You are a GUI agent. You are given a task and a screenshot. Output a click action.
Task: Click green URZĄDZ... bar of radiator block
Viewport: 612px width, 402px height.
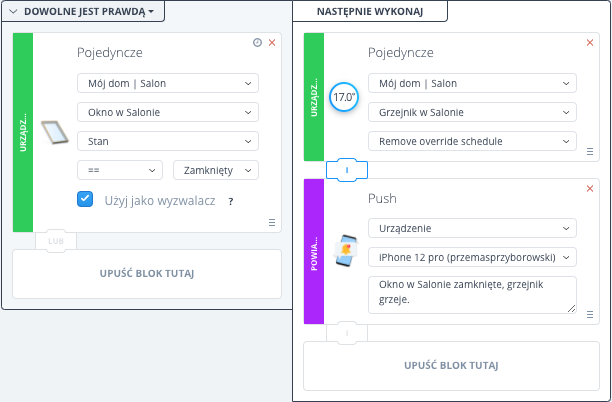(x=314, y=97)
